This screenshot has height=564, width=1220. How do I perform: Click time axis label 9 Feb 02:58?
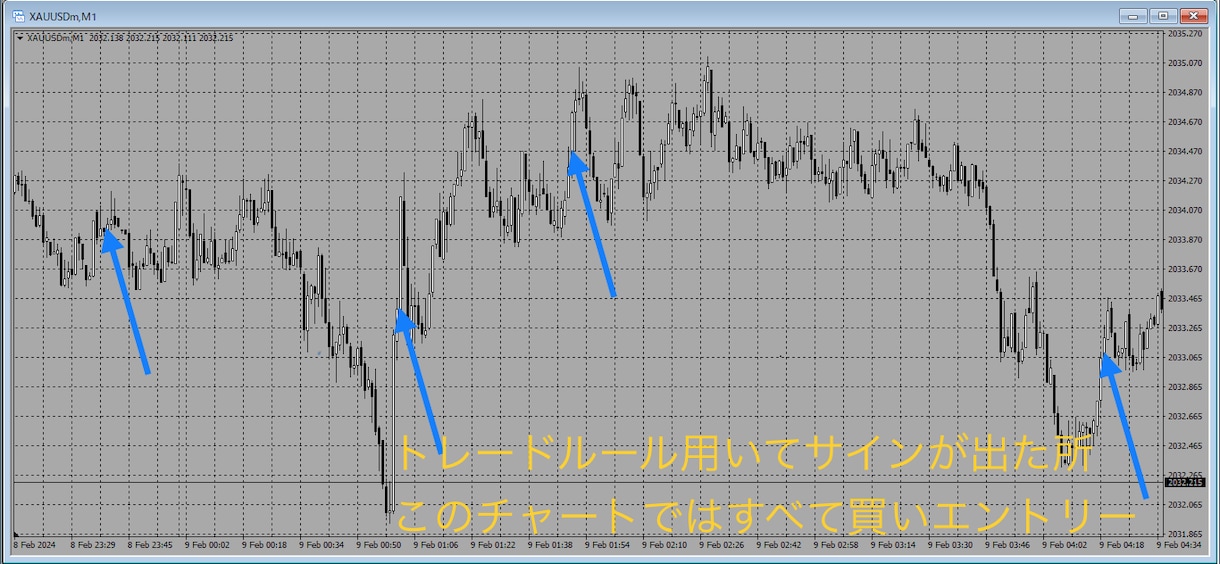click(x=836, y=546)
